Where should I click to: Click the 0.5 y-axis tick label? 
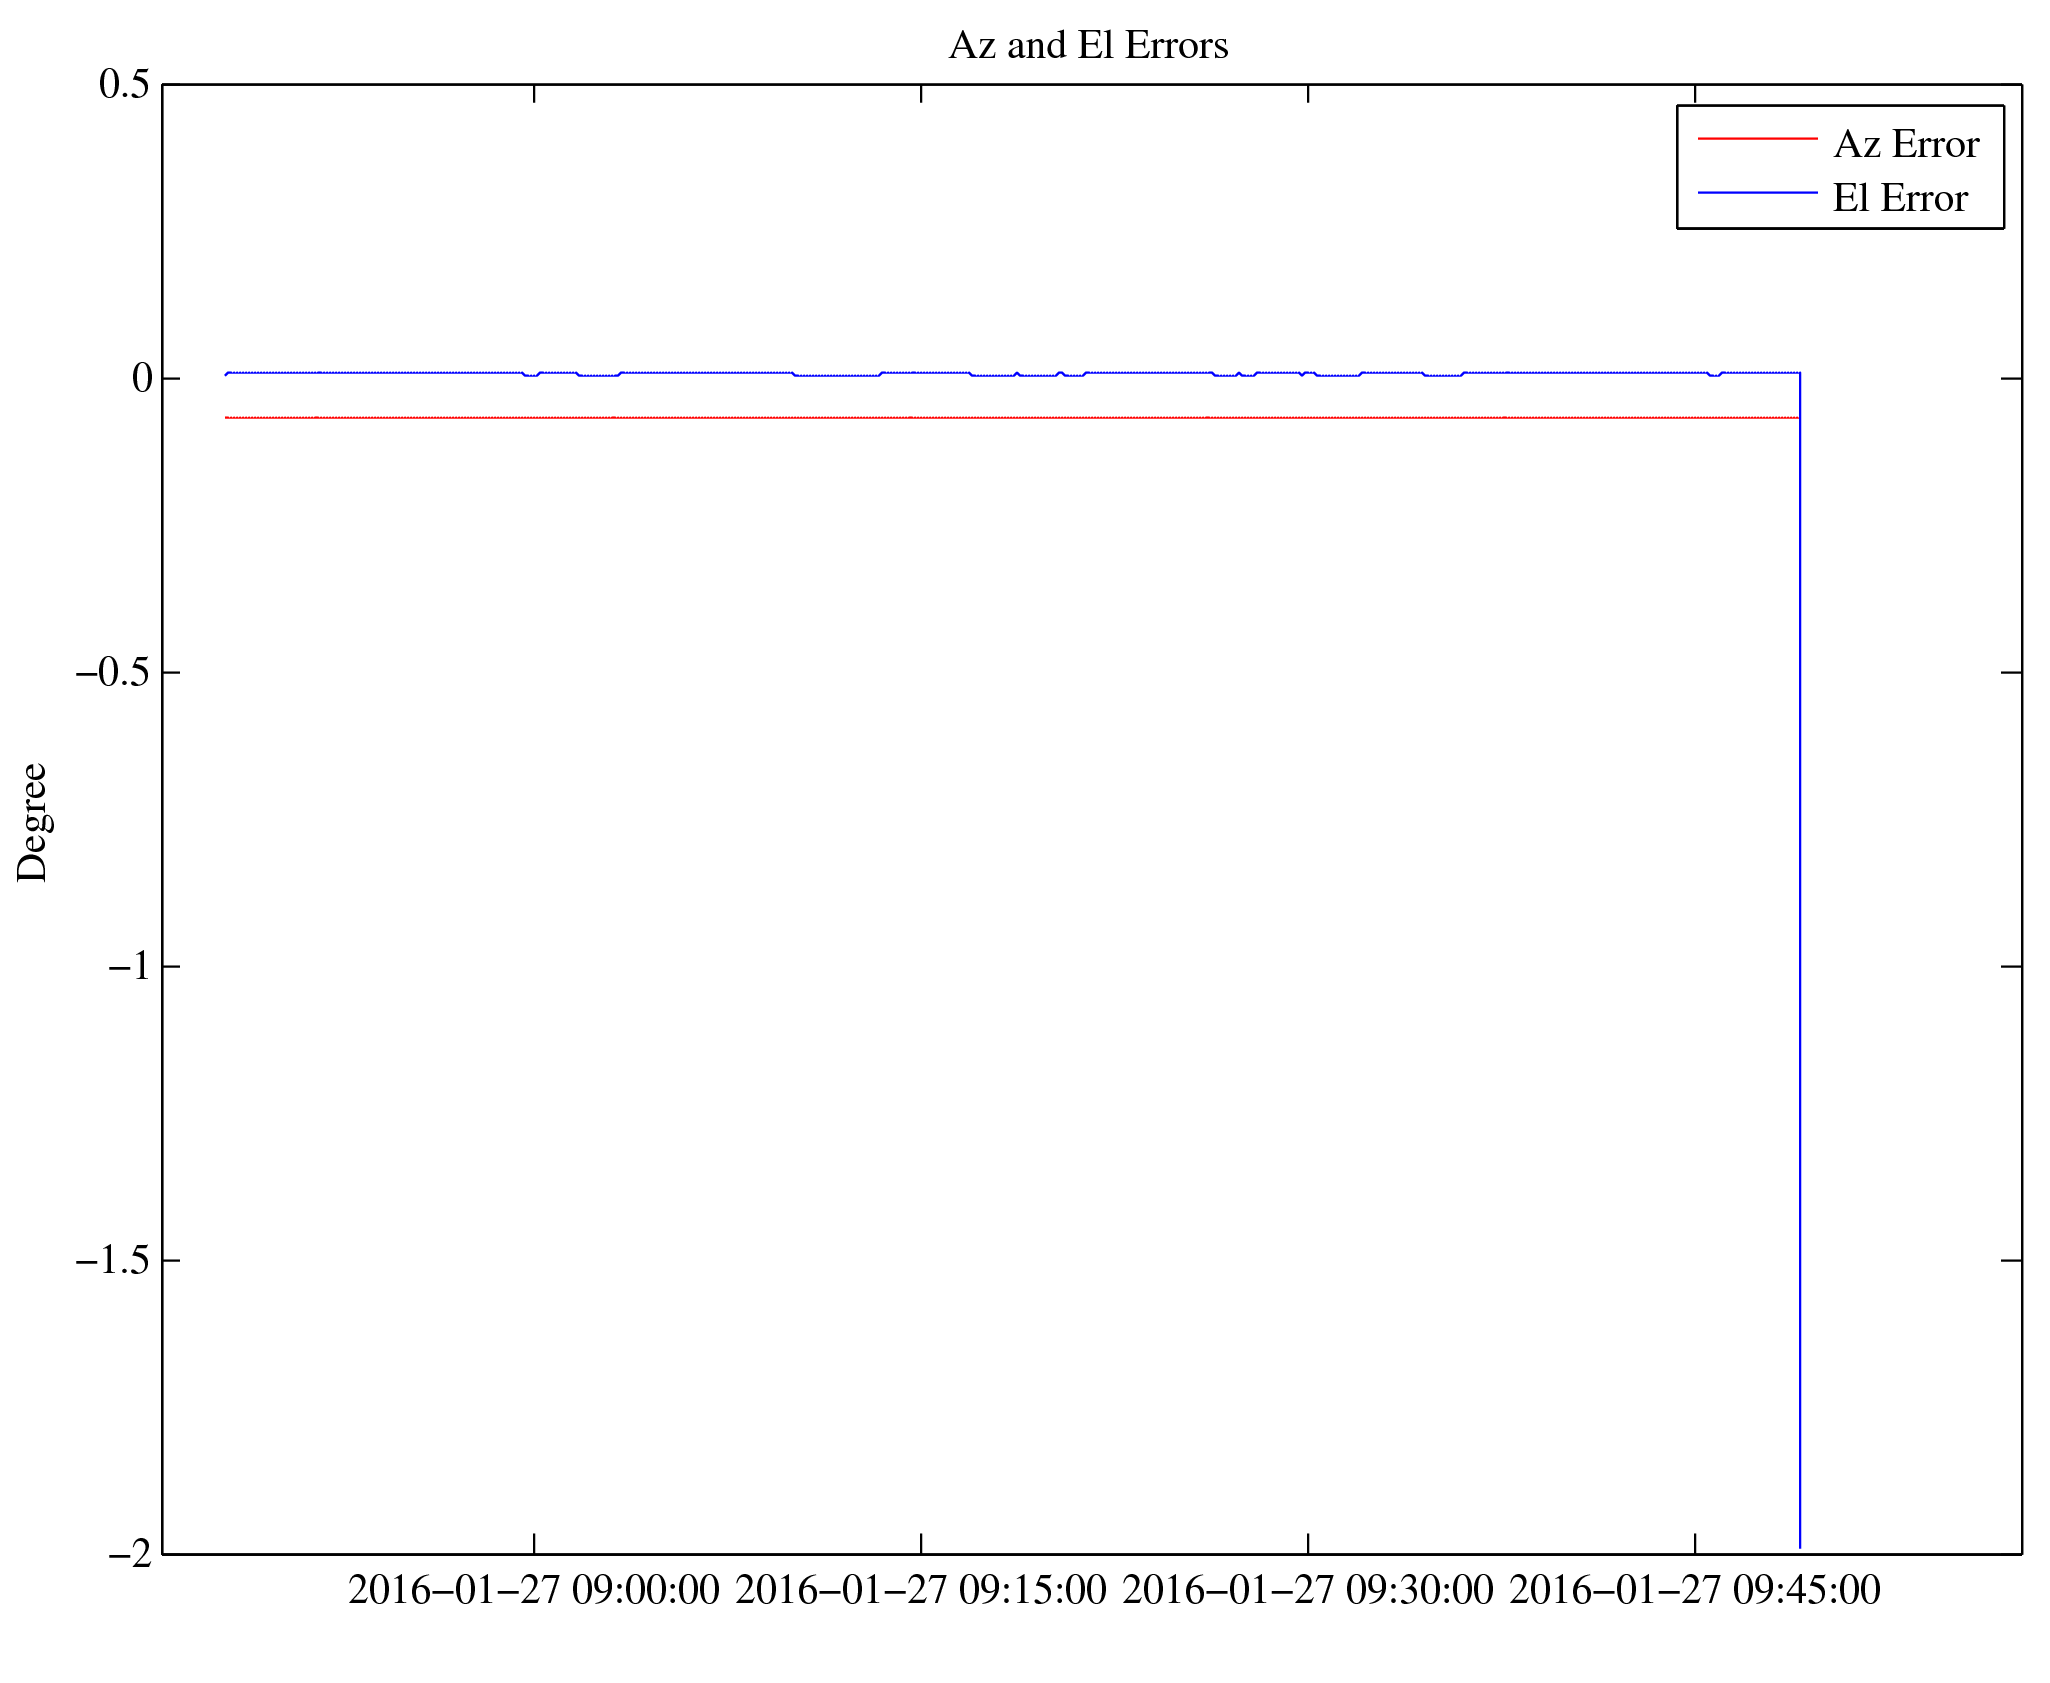tap(124, 85)
